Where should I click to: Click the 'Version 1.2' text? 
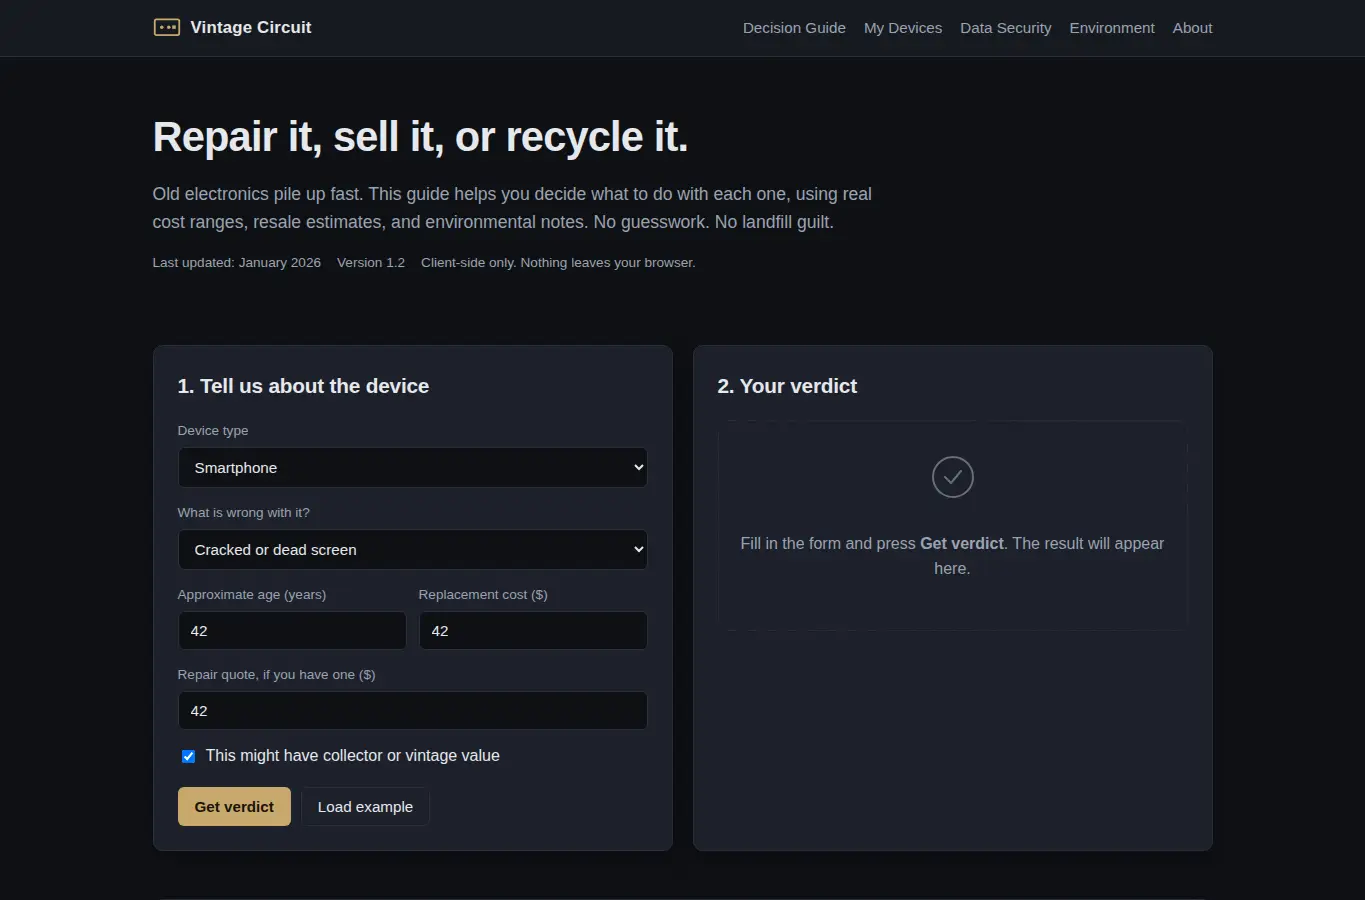click(x=371, y=262)
